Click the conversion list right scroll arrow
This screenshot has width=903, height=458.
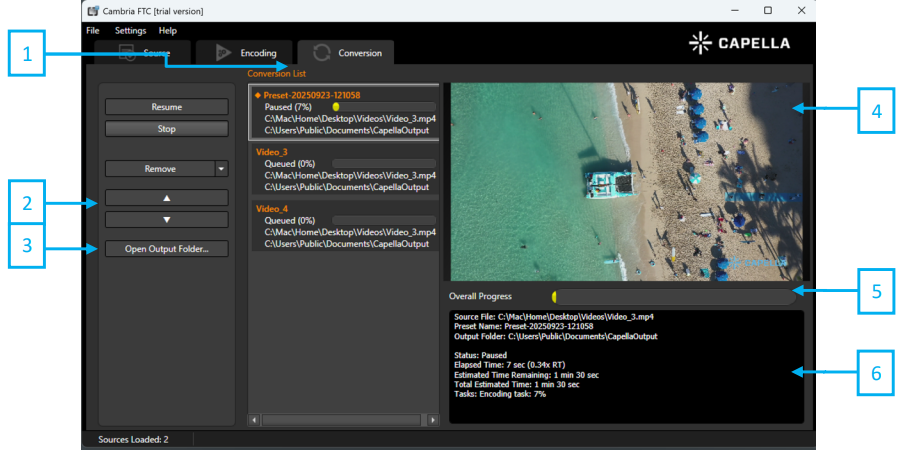(433, 420)
